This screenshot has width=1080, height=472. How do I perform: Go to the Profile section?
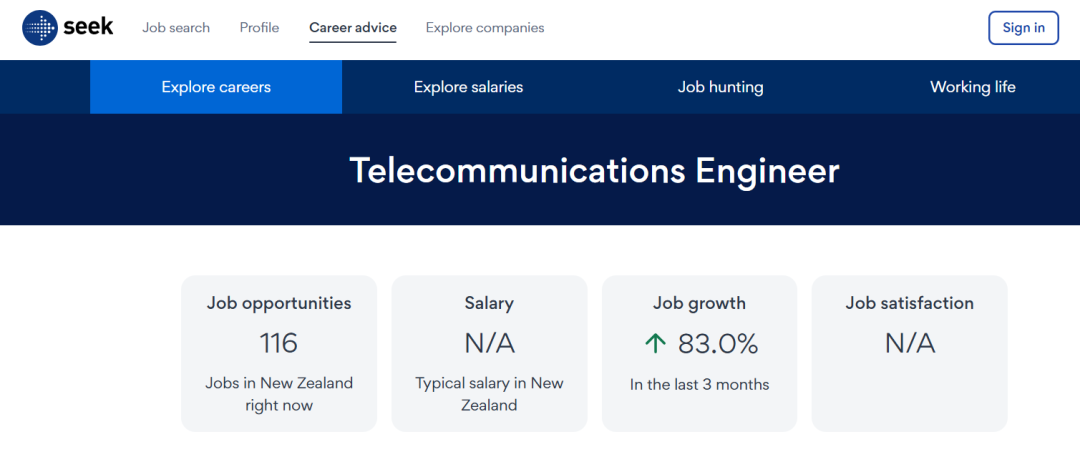[259, 28]
